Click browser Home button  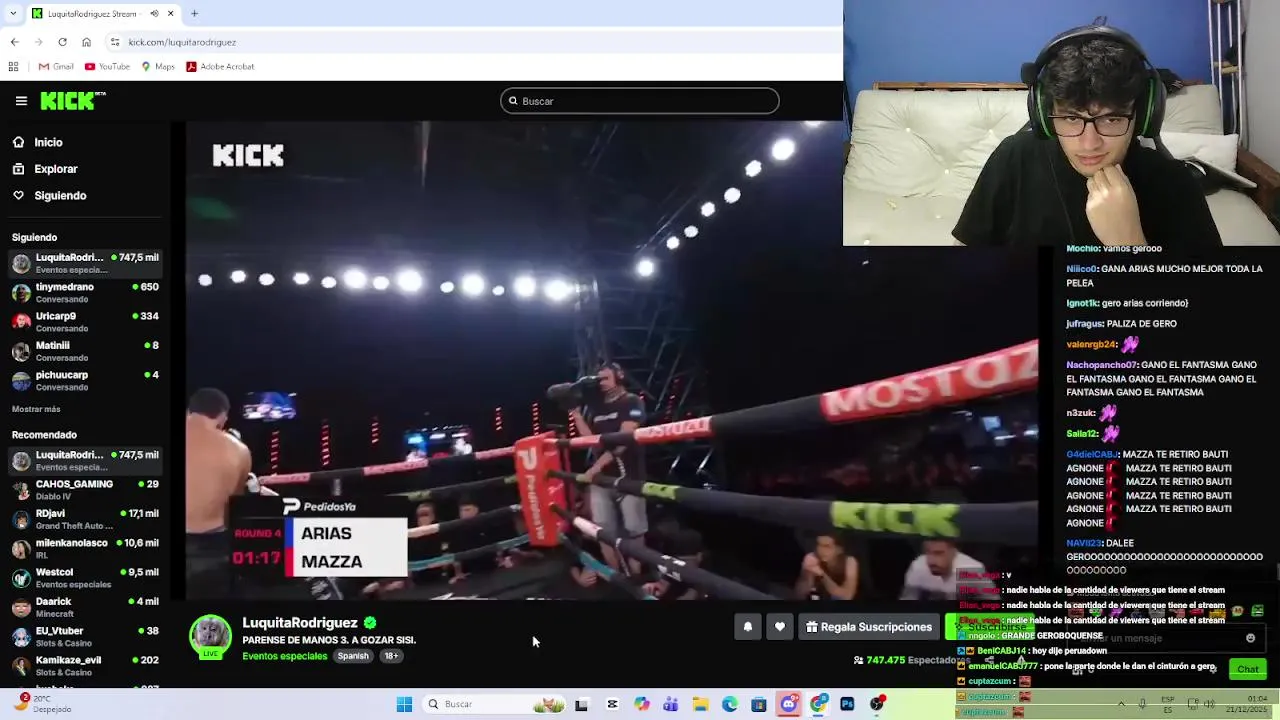click(86, 42)
